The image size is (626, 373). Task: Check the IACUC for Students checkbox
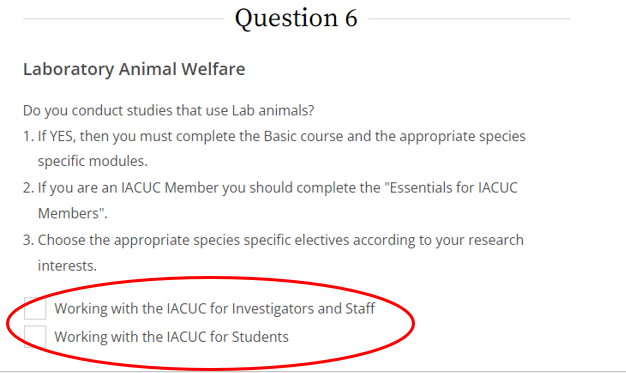(x=35, y=337)
